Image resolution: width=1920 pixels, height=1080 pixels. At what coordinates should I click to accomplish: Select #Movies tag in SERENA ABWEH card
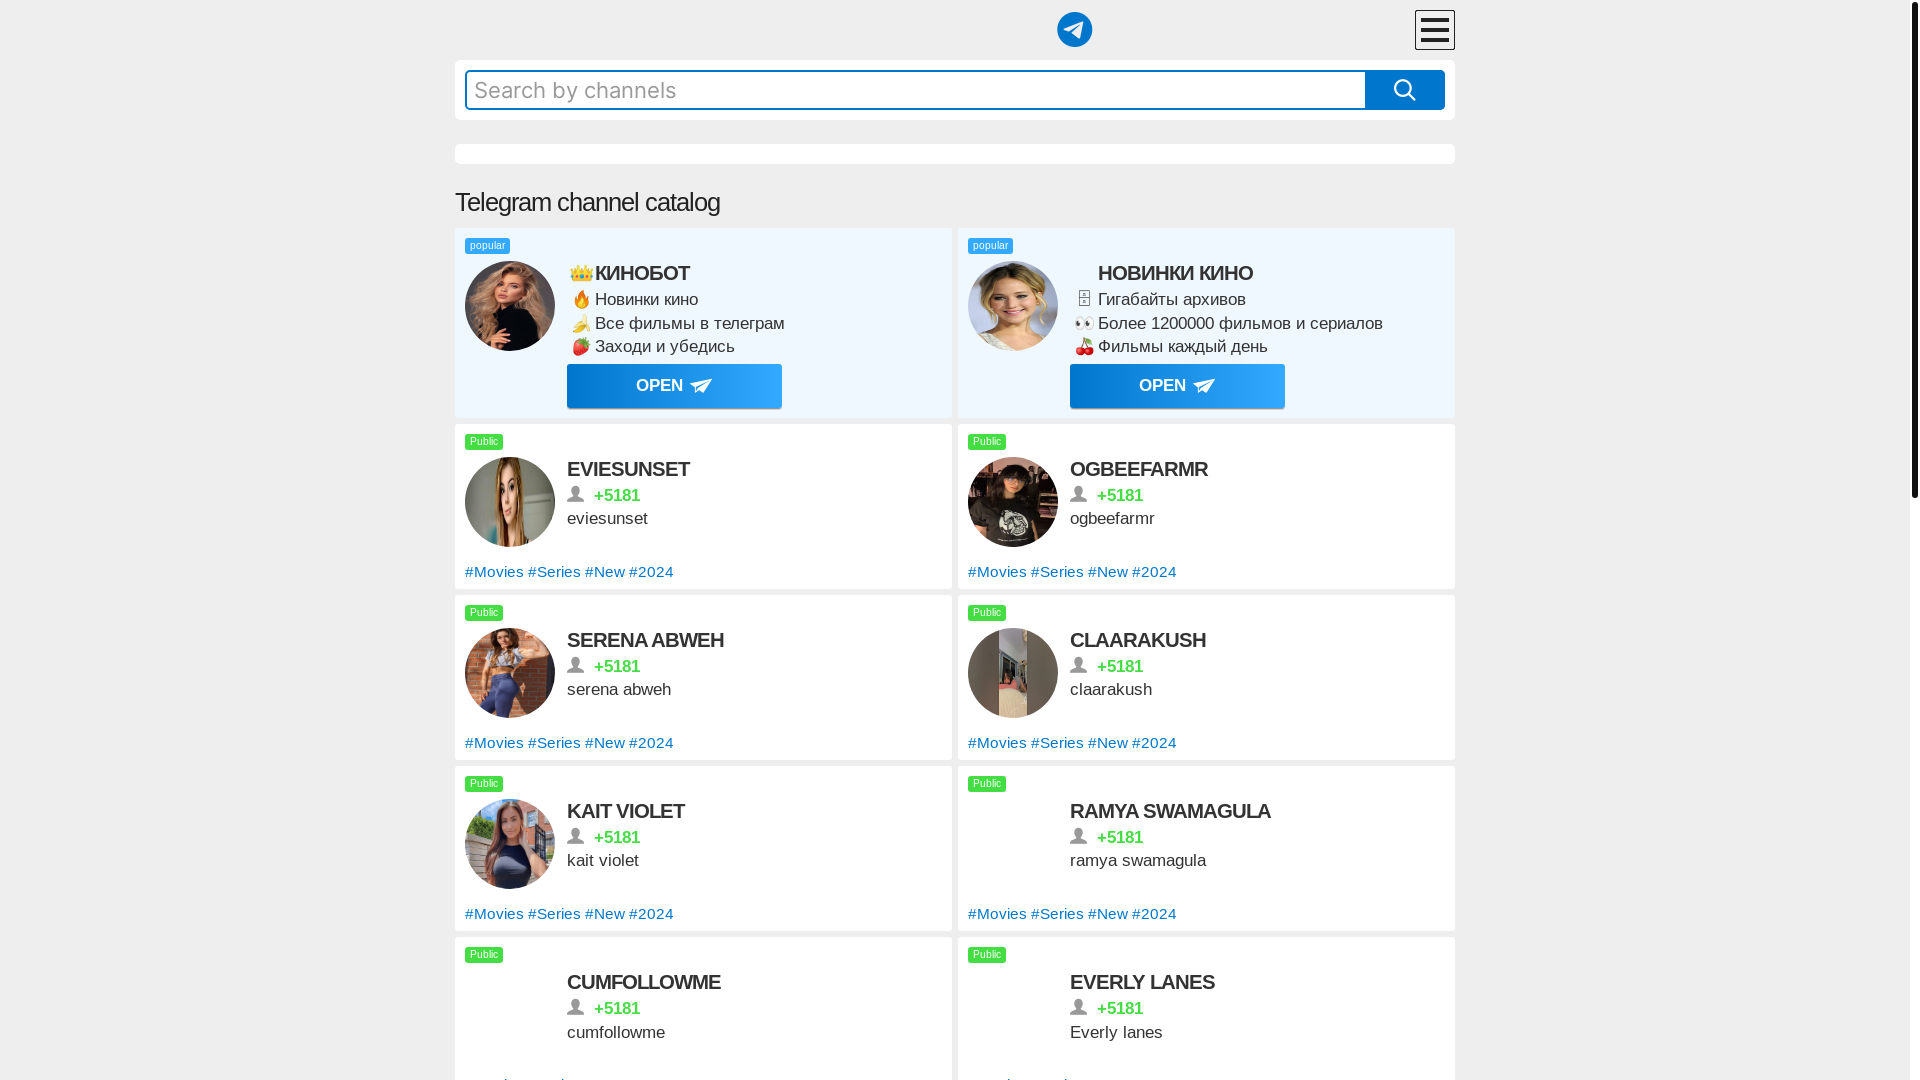[x=494, y=743]
